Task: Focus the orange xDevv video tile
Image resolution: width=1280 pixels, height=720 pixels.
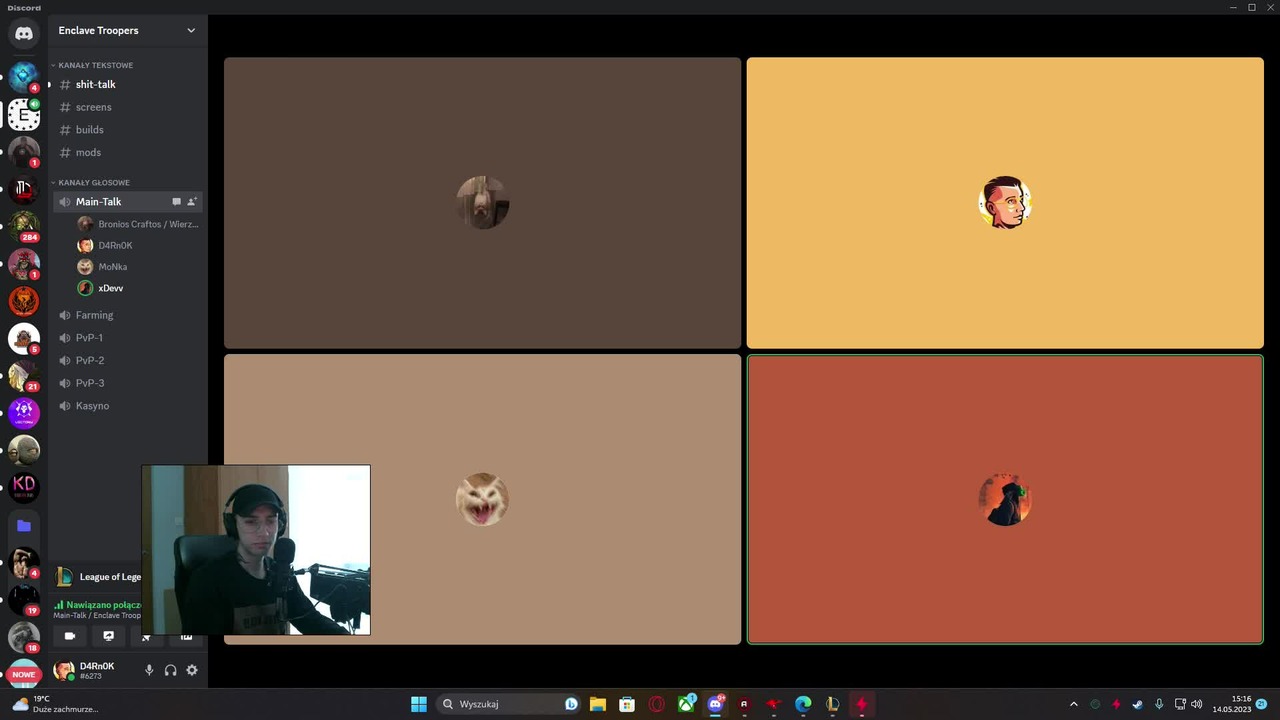Action: 1005,499
